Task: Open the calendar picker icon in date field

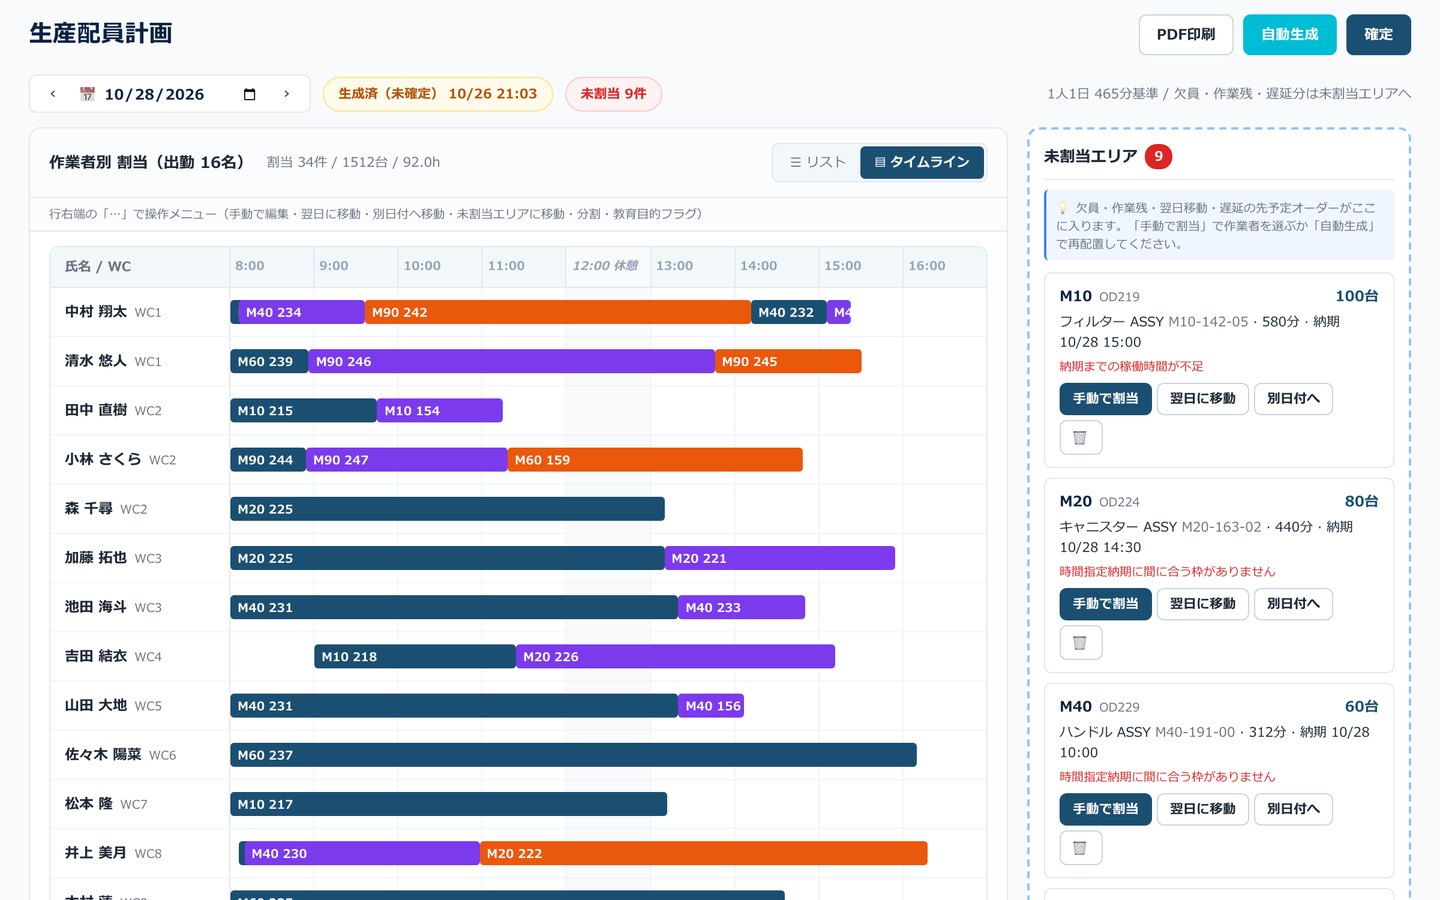Action: [x=250, y=94]
